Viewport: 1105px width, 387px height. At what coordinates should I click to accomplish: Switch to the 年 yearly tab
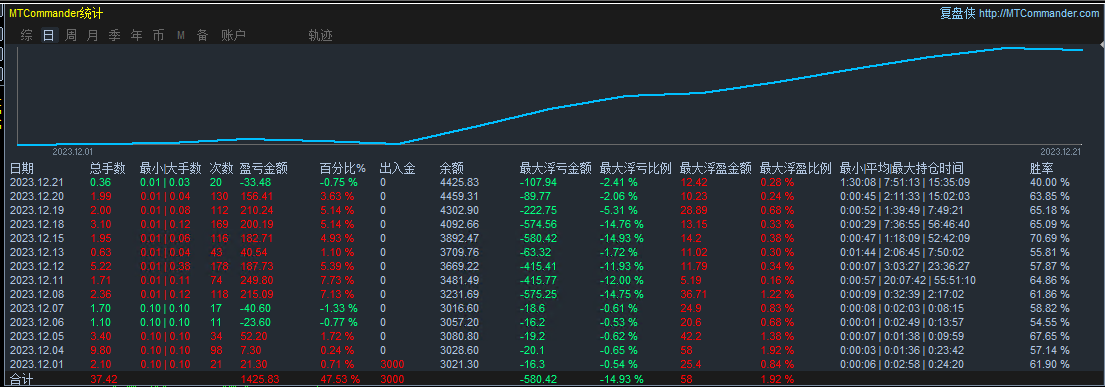click(x=137, y=35)
